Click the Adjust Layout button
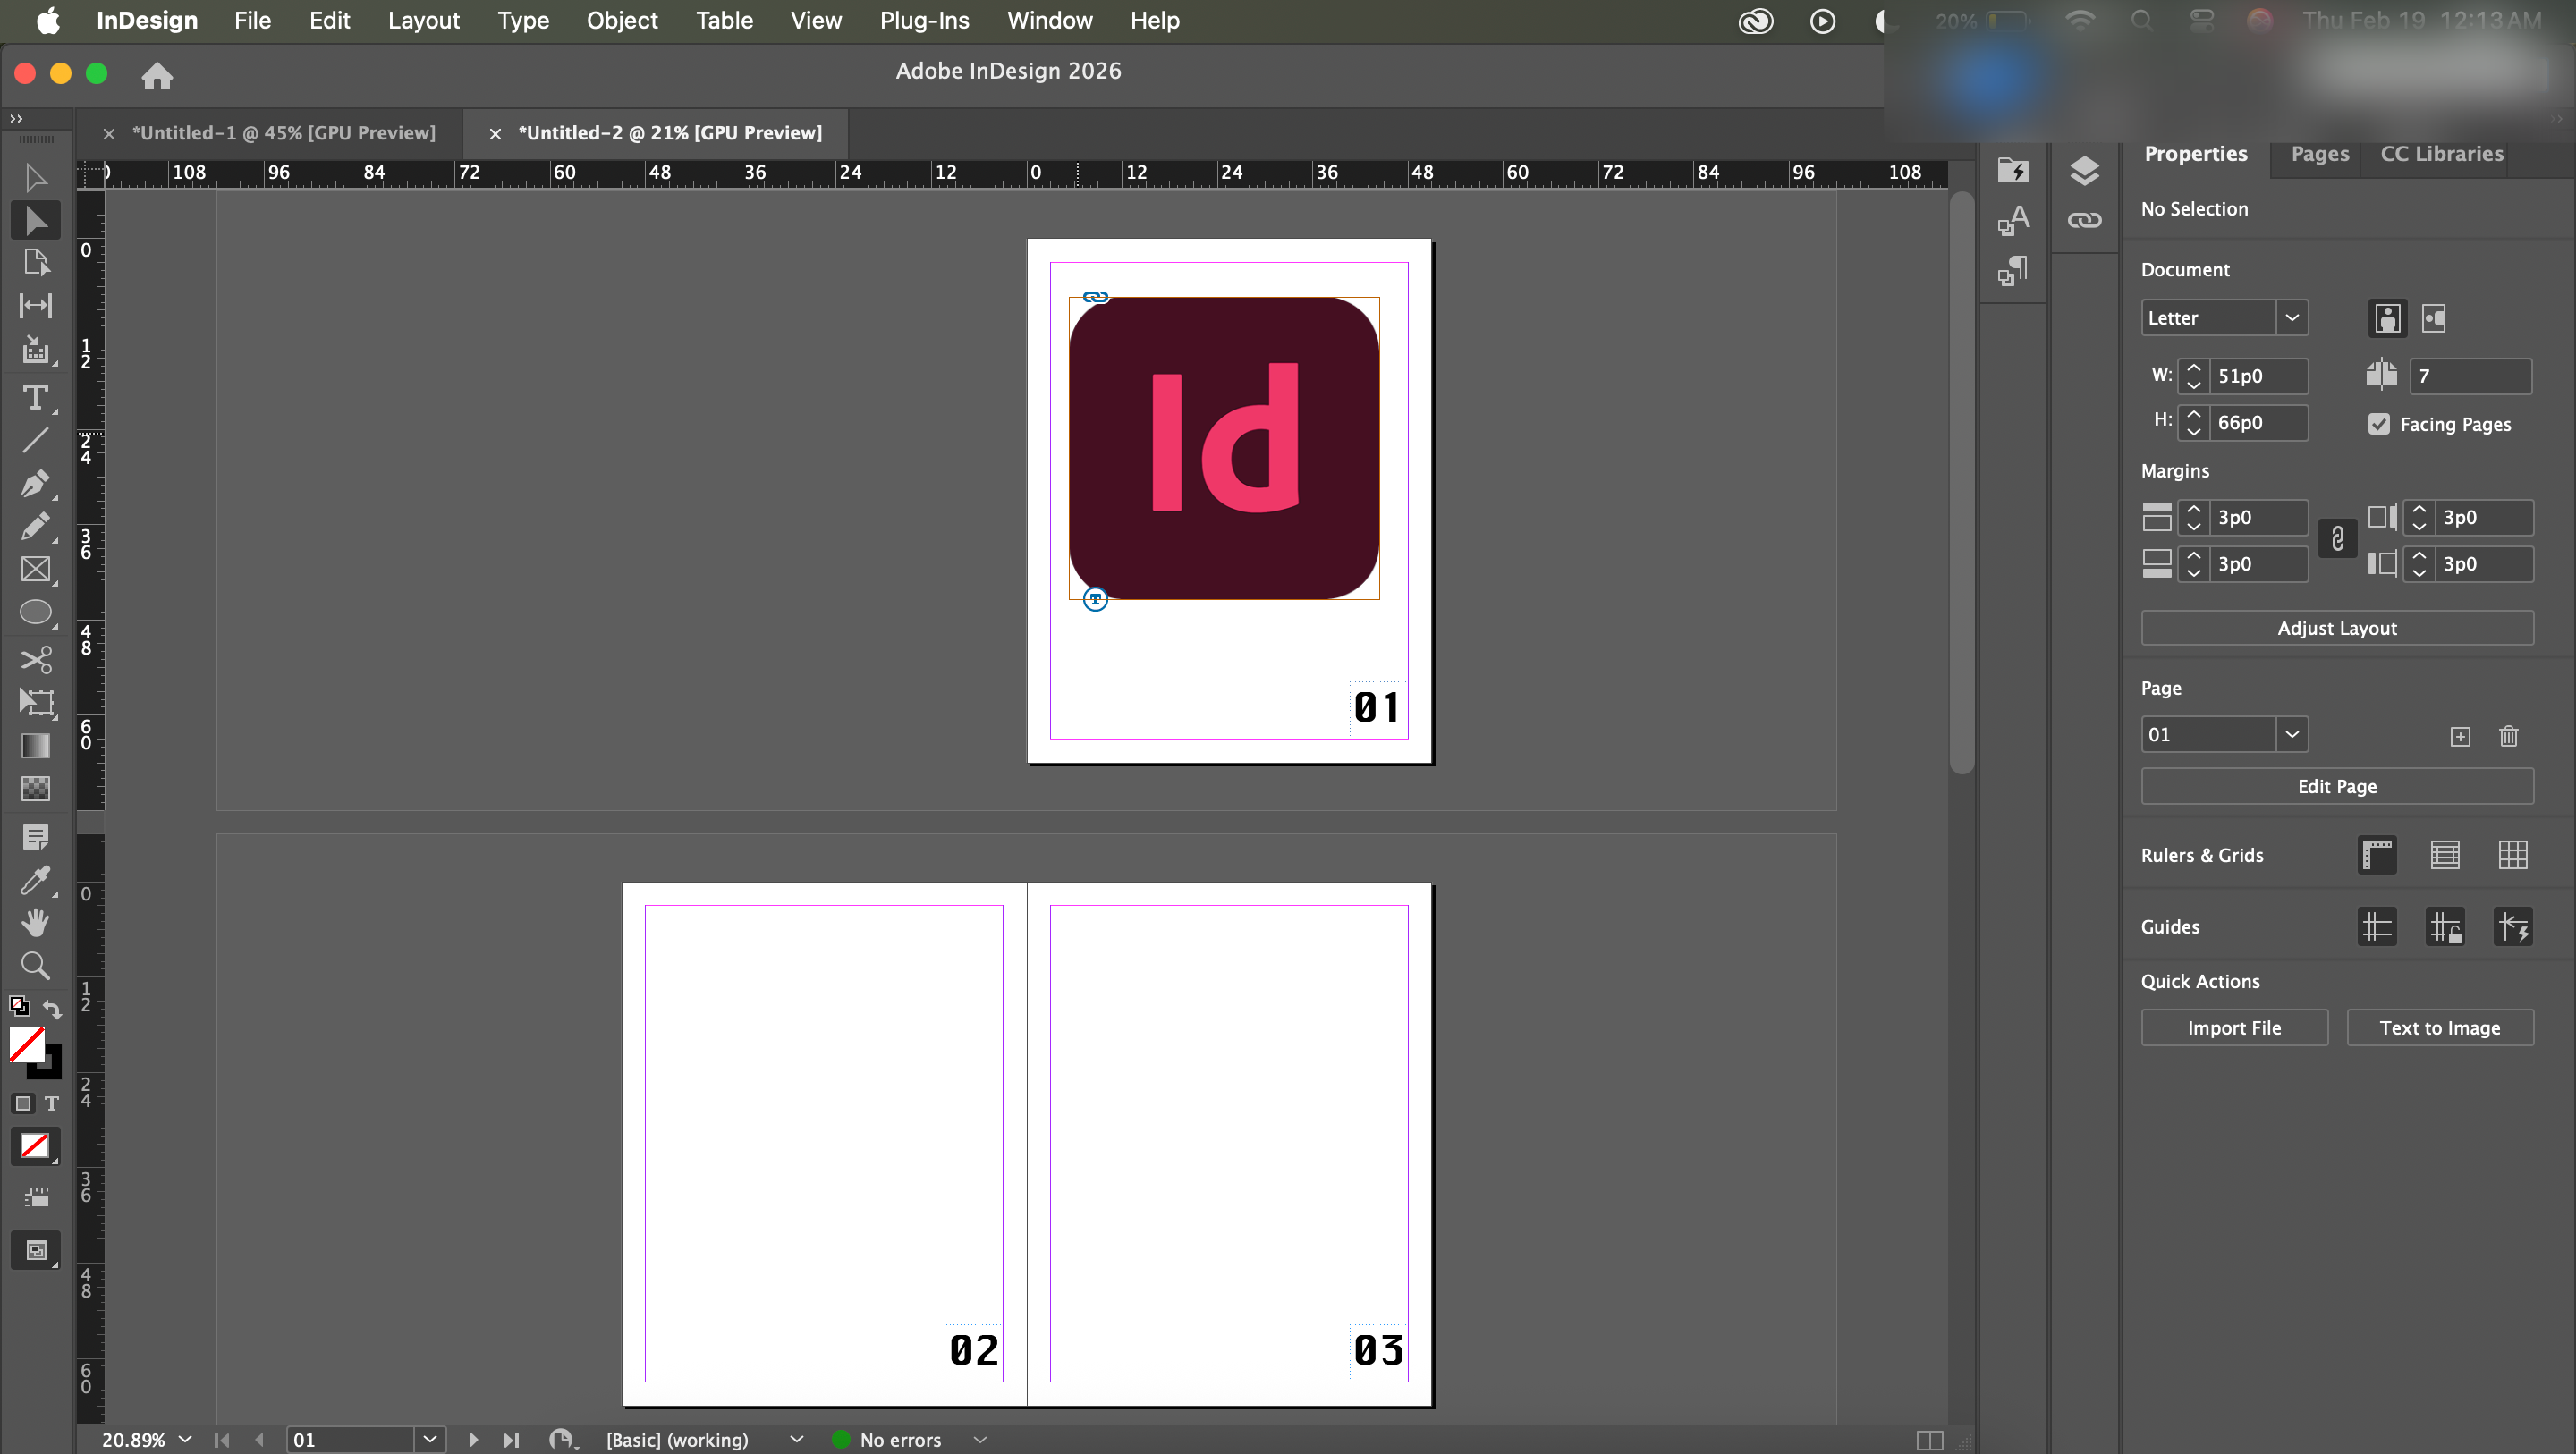 click(2336, 628)
